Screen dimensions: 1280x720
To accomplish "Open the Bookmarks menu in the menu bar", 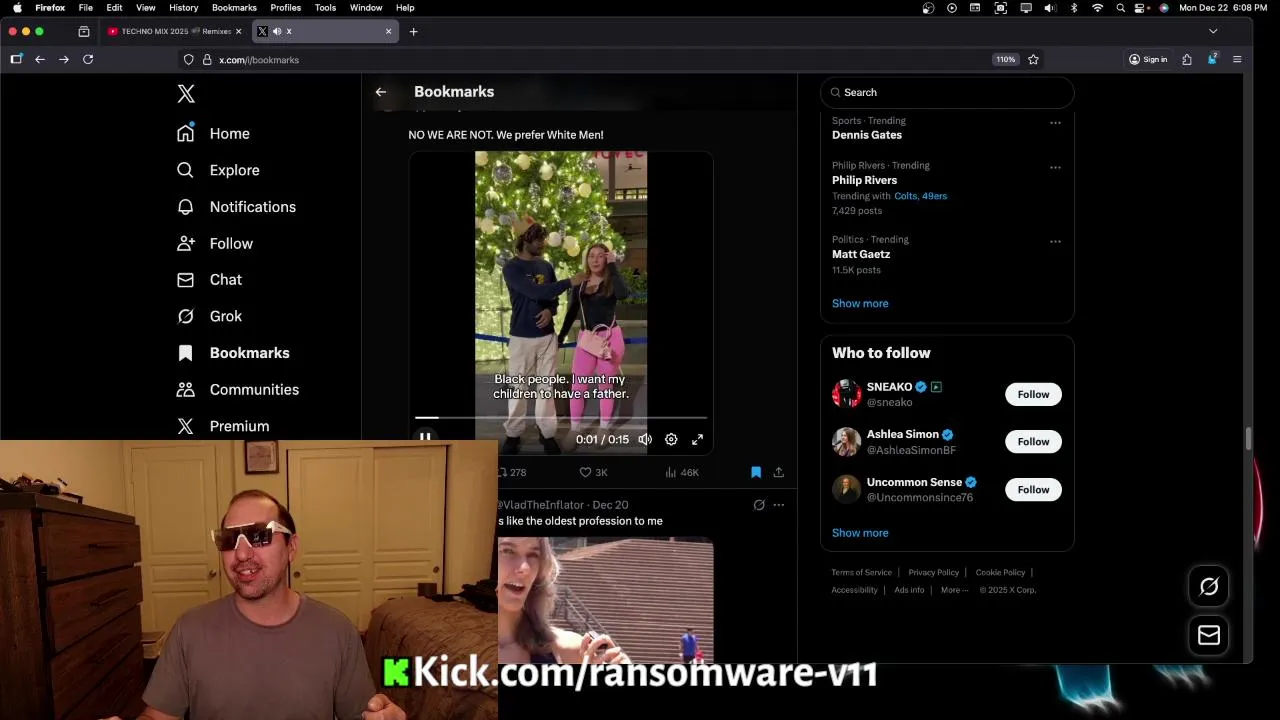I will coord(234,8).
